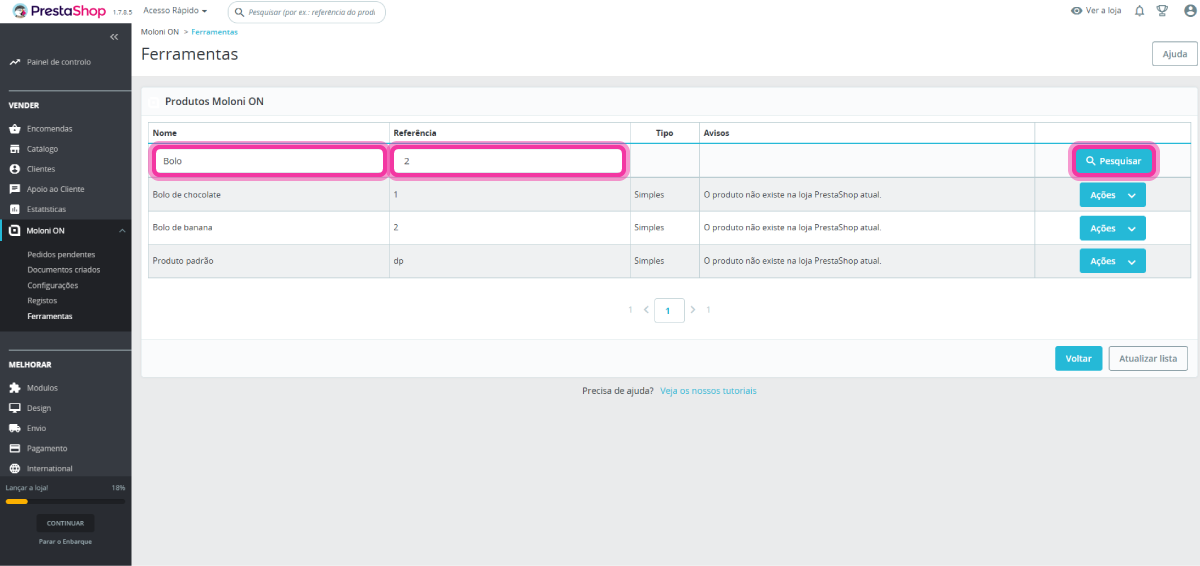Viewport: 1200px width, 566px height.
Task: Open Ações for Bolo de chocolate
Action: 1112,195
